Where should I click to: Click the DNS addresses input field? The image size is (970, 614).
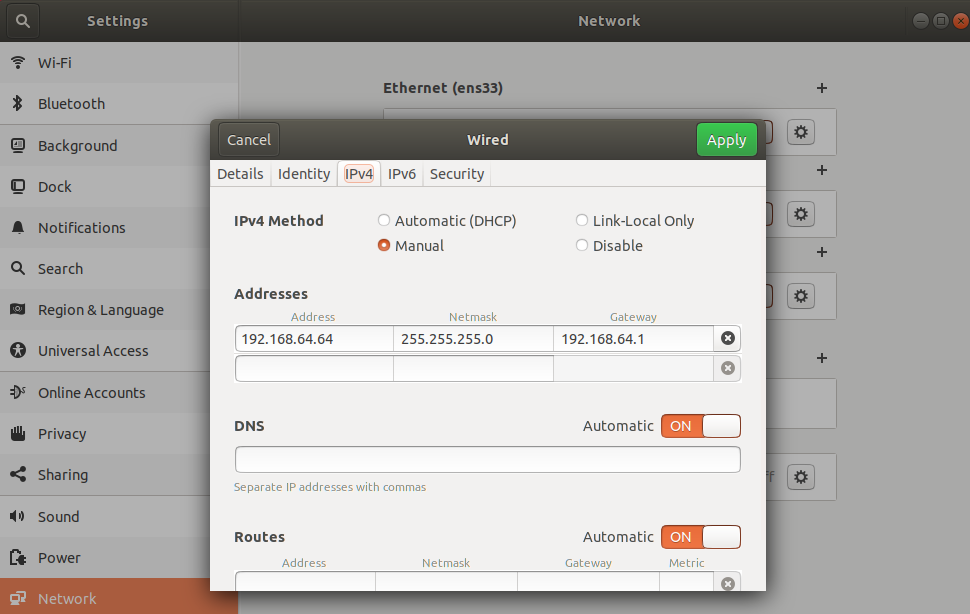[x=487, y=459]
